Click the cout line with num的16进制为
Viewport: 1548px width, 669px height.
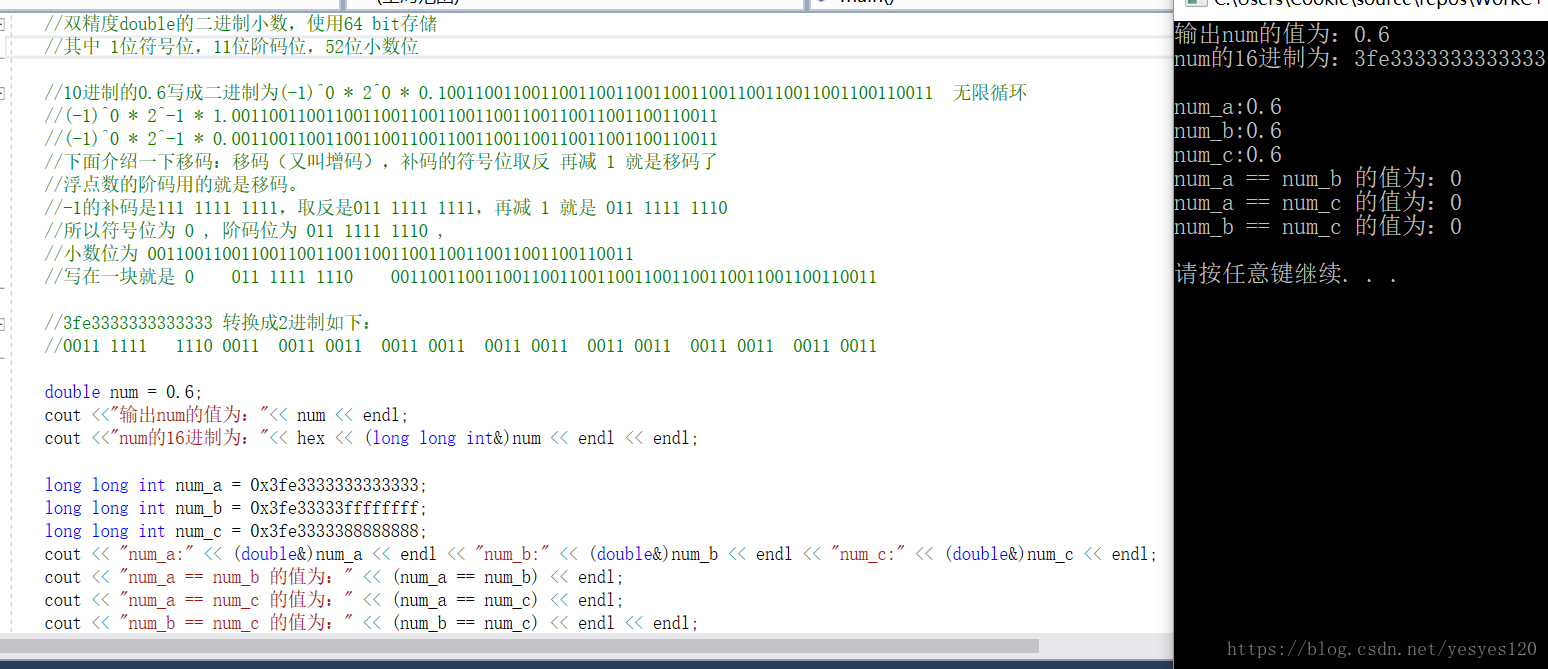coord(372,438)
